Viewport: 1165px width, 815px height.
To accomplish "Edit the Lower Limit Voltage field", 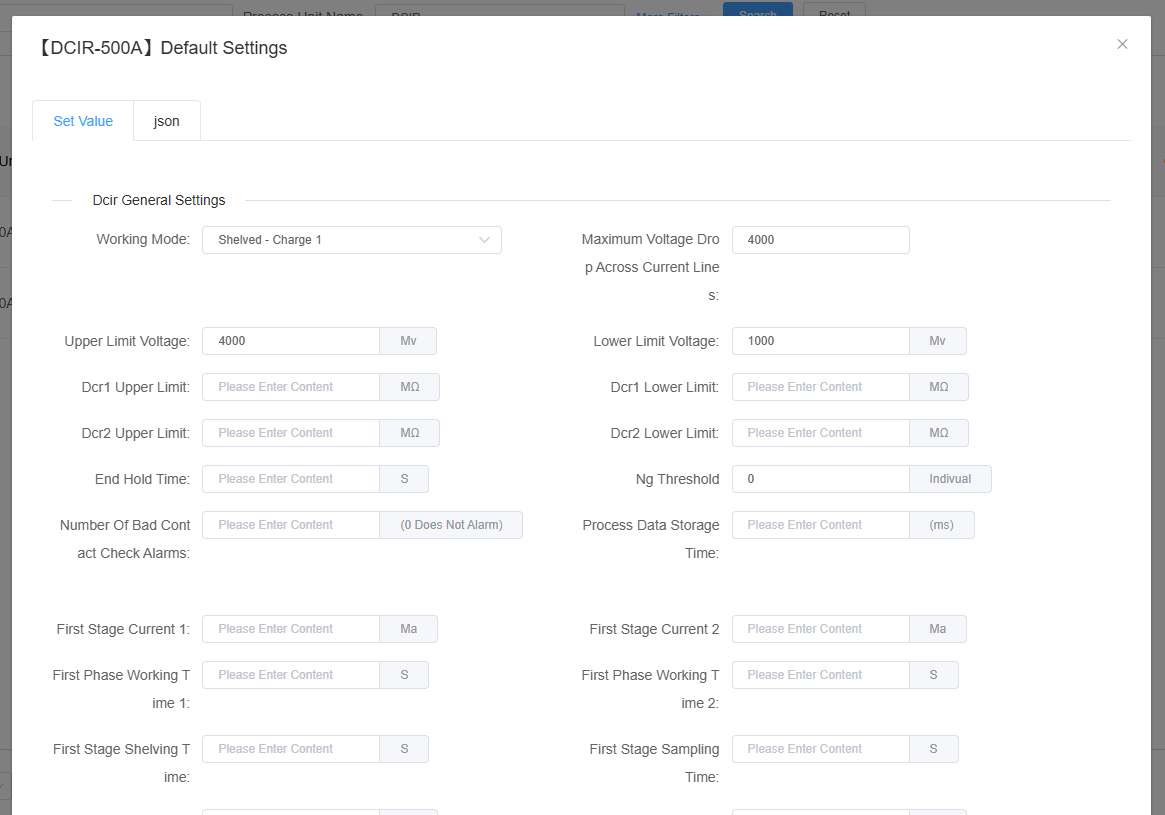I will coord(820,341).
